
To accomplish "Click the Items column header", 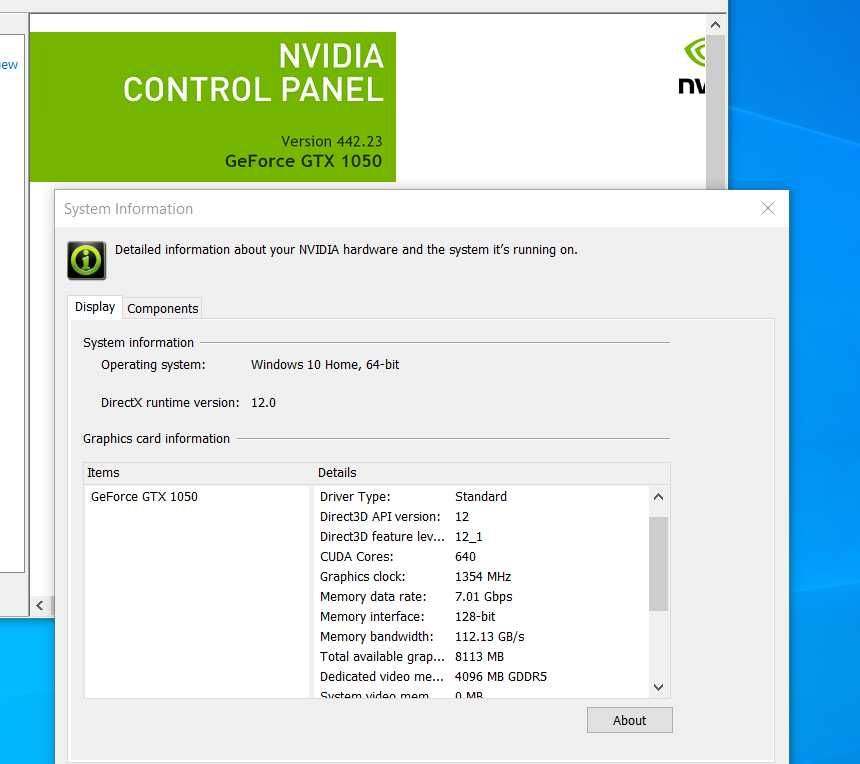I will coord(199,473).
